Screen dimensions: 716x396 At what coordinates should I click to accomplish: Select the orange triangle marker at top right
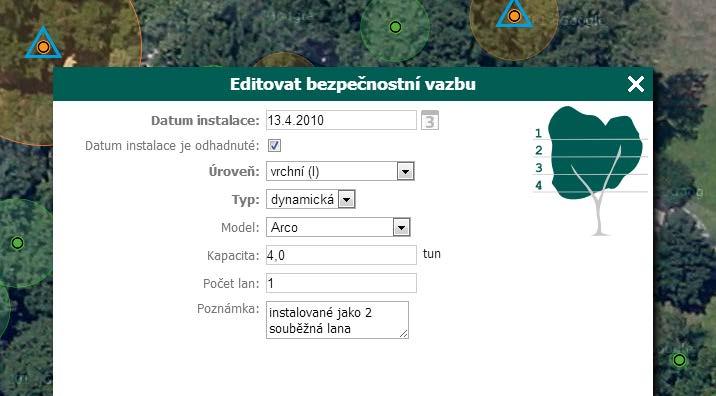point(514,14)
